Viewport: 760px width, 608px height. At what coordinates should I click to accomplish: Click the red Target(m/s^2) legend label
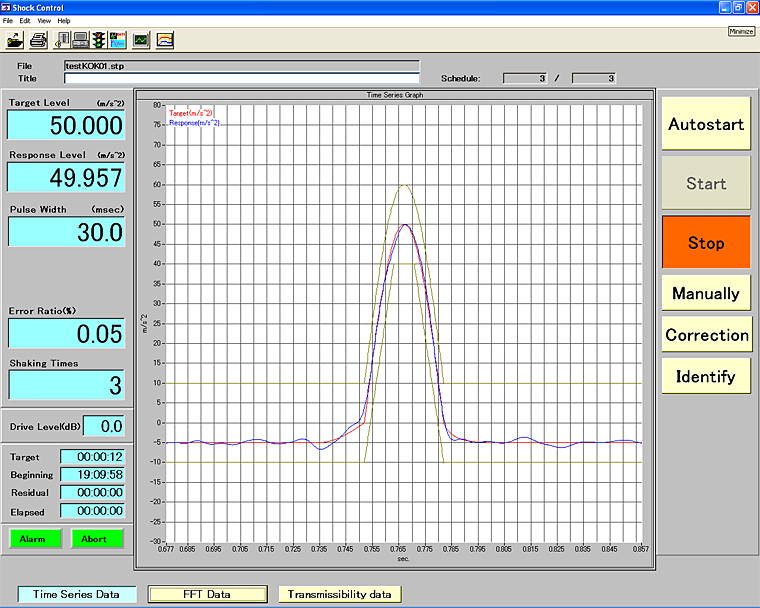click(190, 113)
